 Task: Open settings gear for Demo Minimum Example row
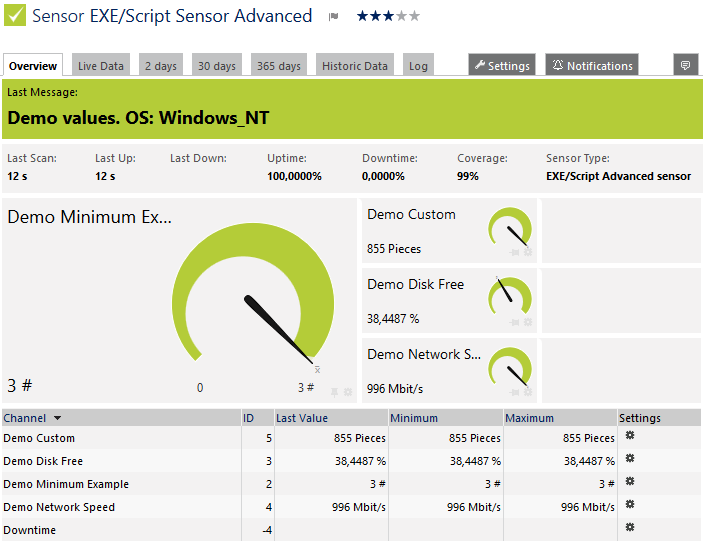click(x=630, y=481)
